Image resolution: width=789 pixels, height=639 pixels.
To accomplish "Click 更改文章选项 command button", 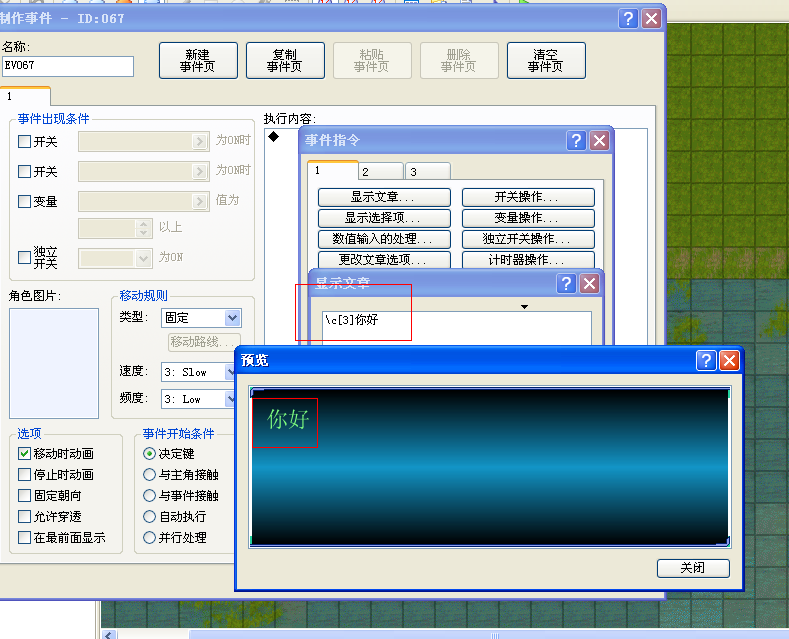I will click(384, 260).
